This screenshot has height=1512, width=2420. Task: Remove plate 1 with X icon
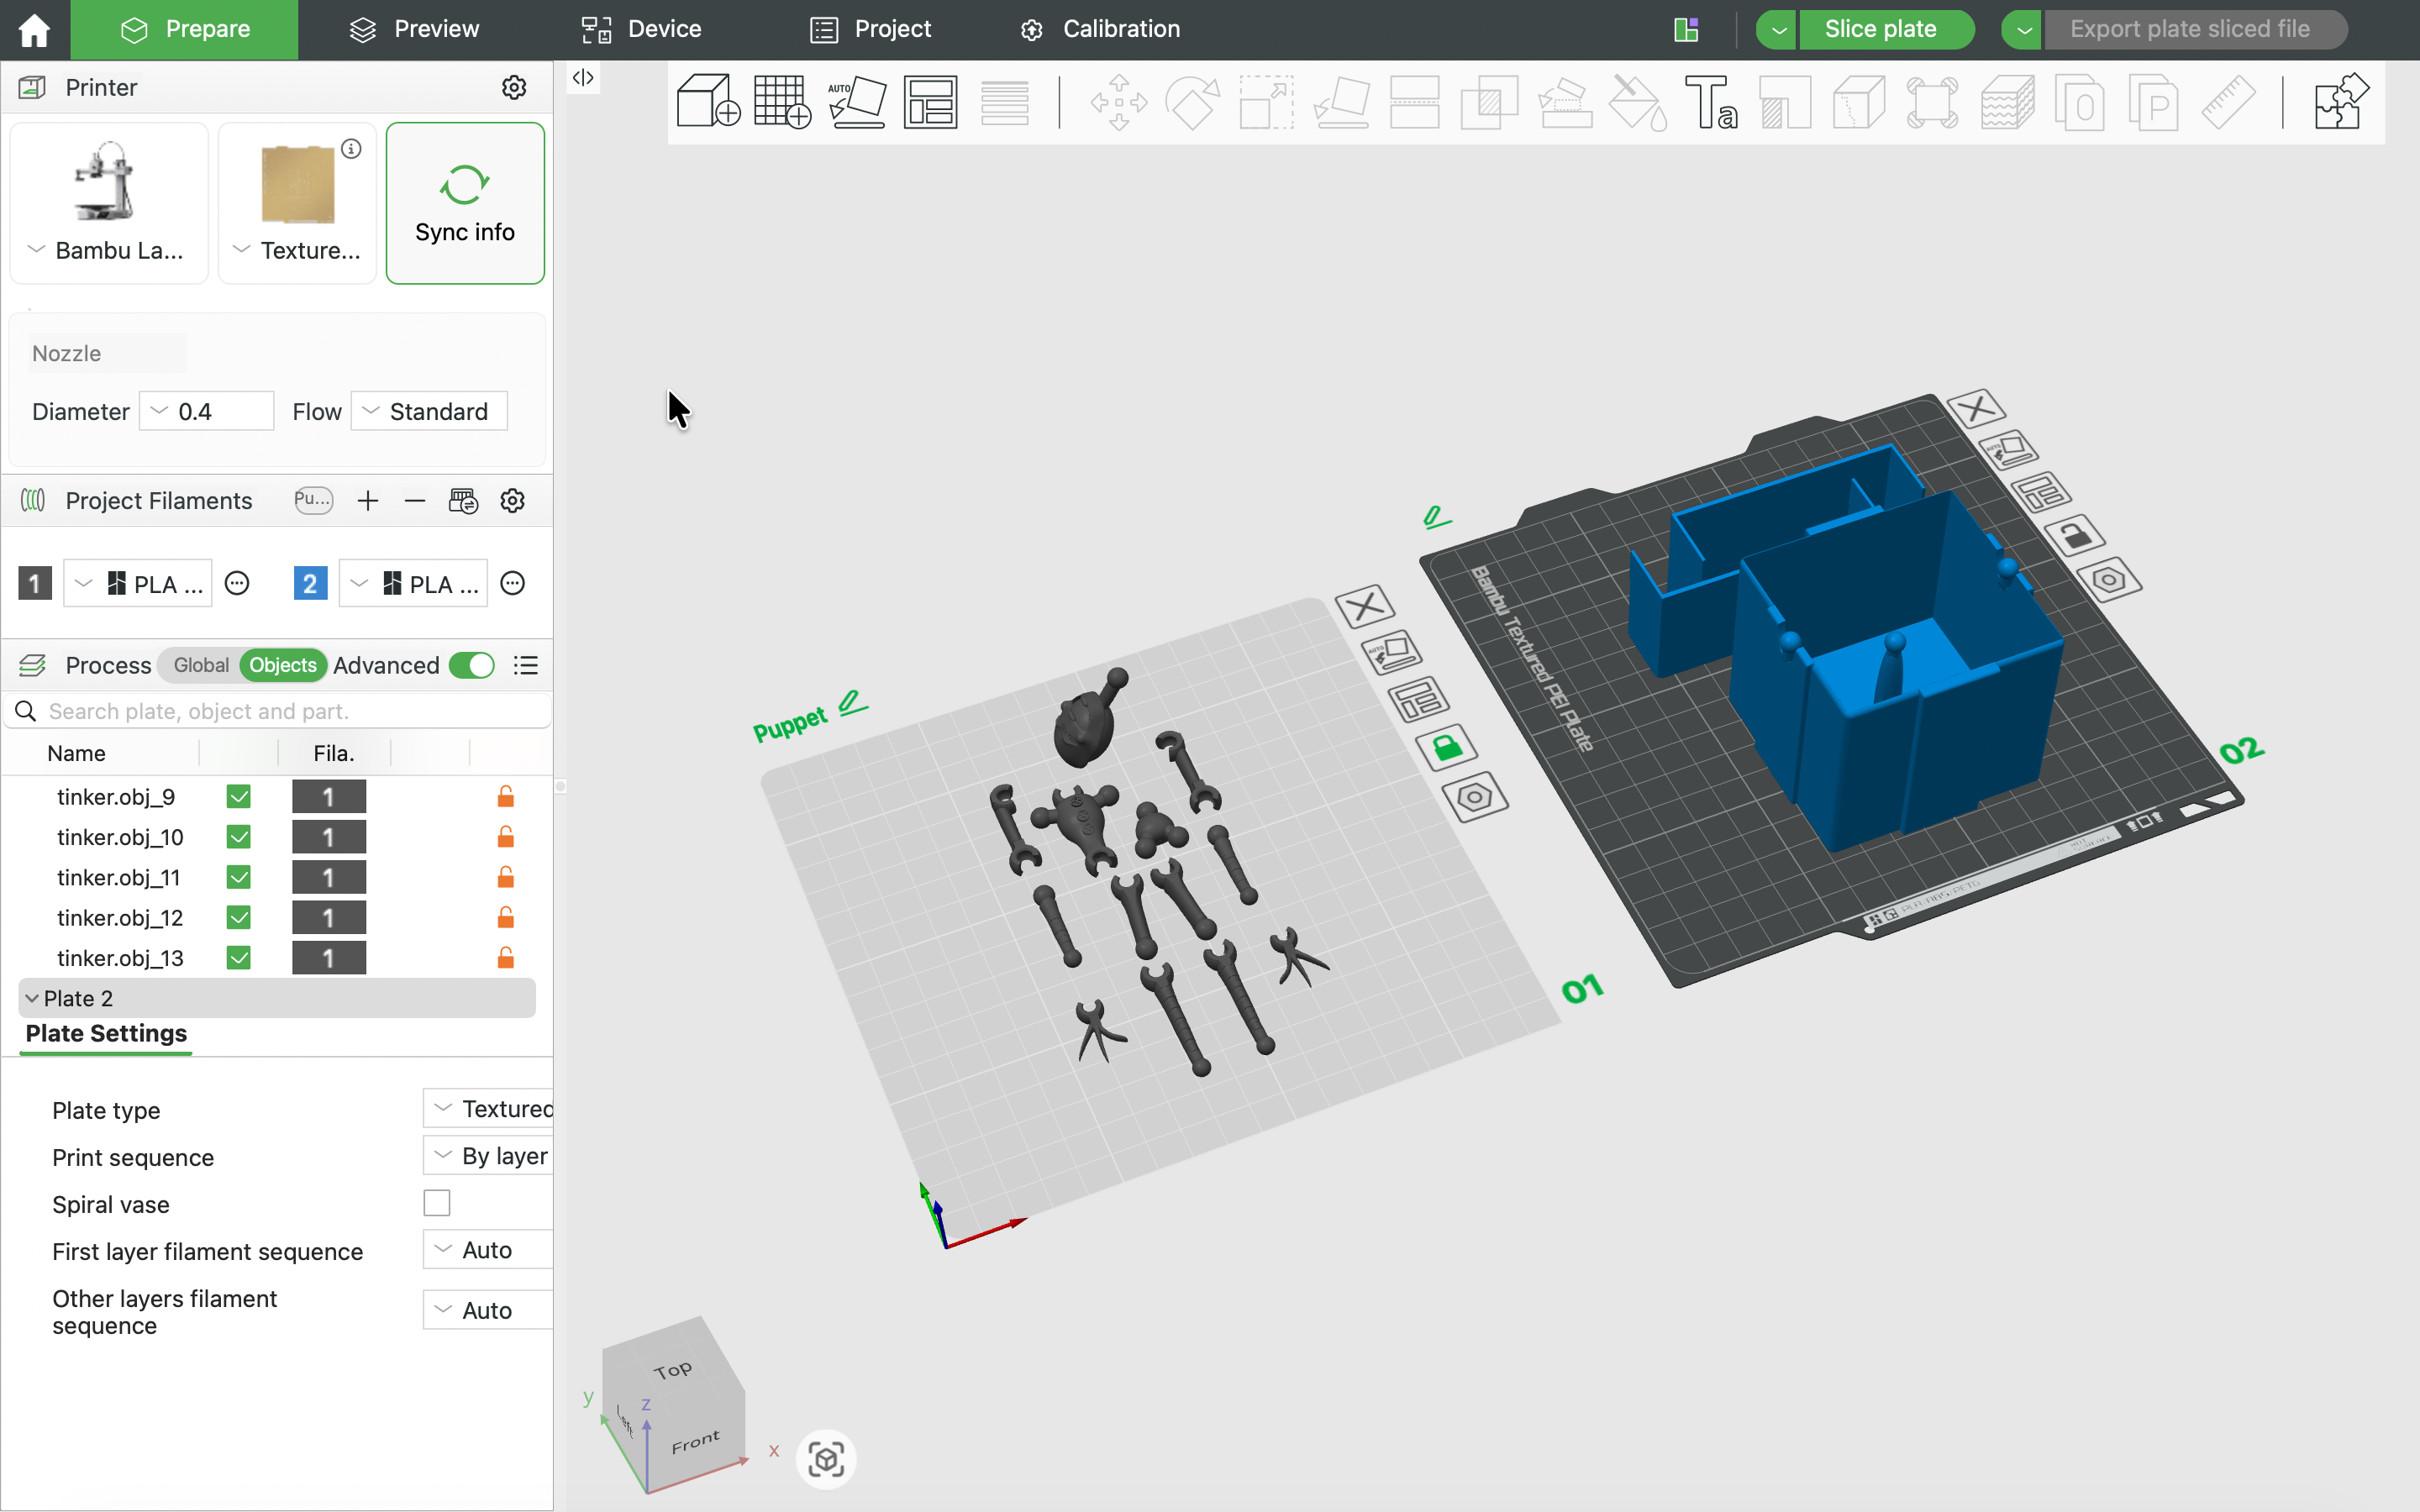[1364, 606]
